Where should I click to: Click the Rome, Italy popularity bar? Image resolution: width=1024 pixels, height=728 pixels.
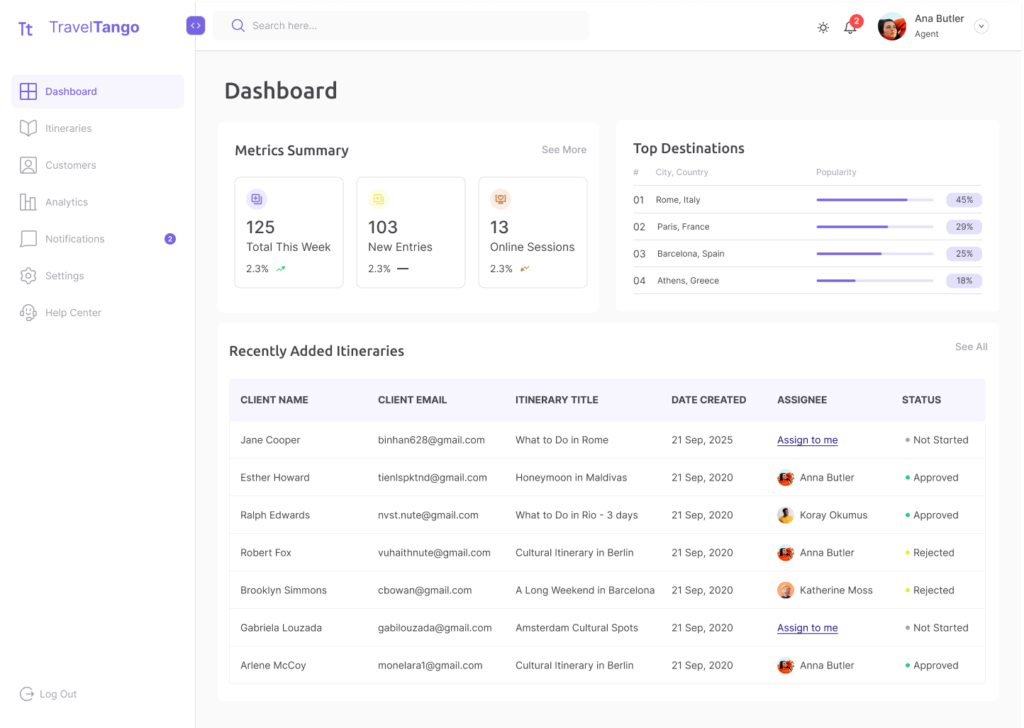point(874,200)
